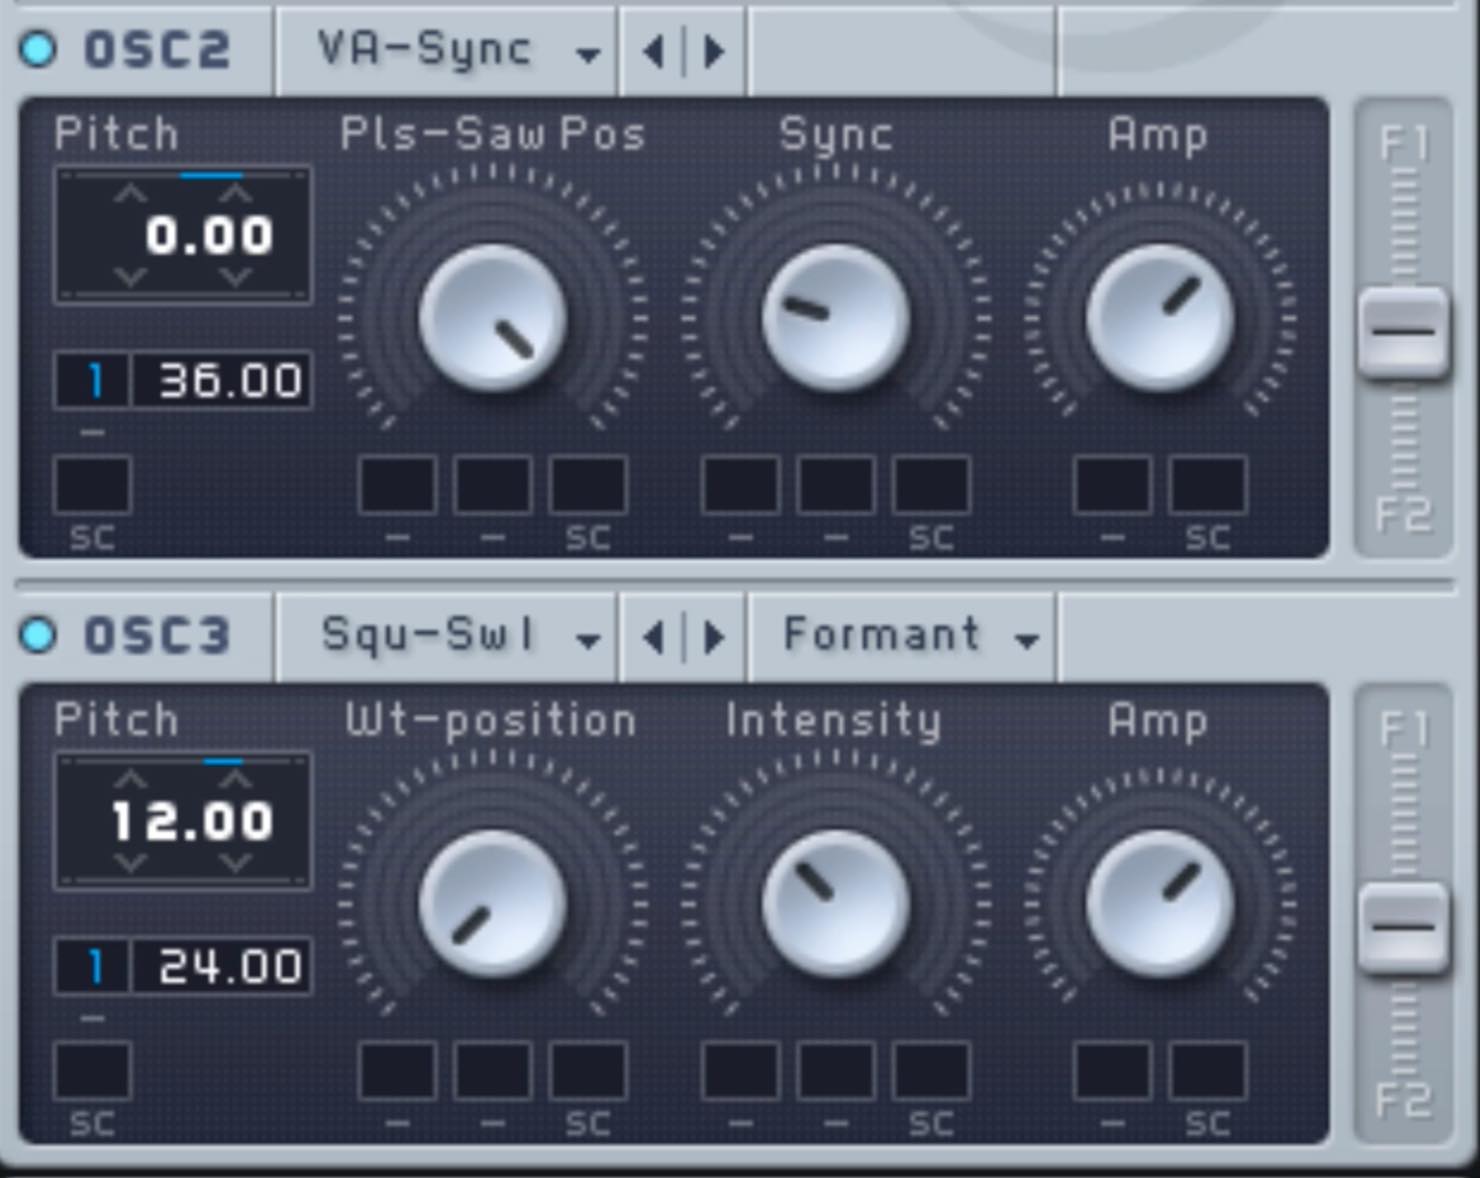Click second modulation slot under OSC2 Sync

click(836, 485)
